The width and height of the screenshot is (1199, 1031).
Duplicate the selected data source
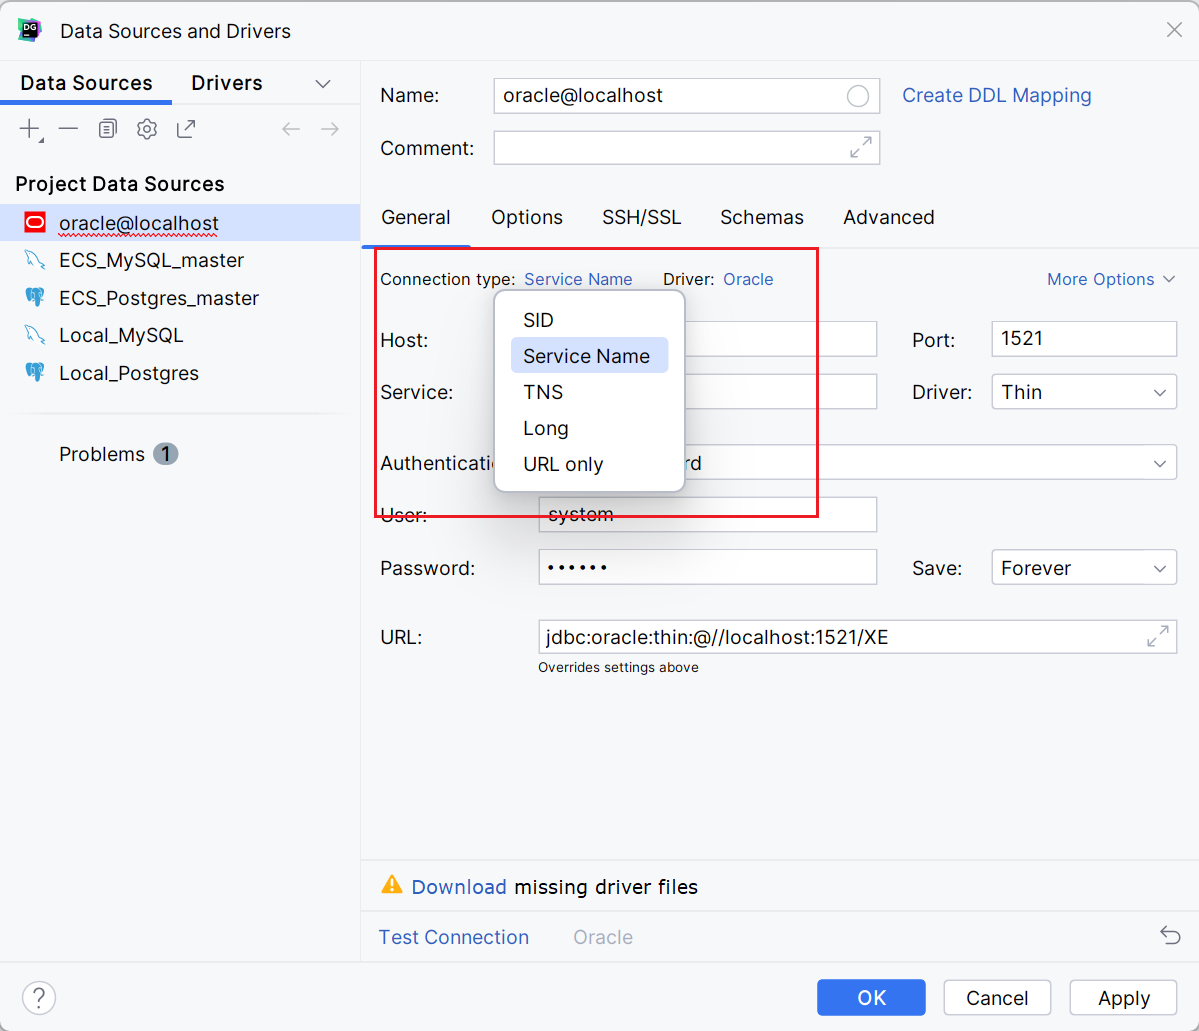[108, 129]
